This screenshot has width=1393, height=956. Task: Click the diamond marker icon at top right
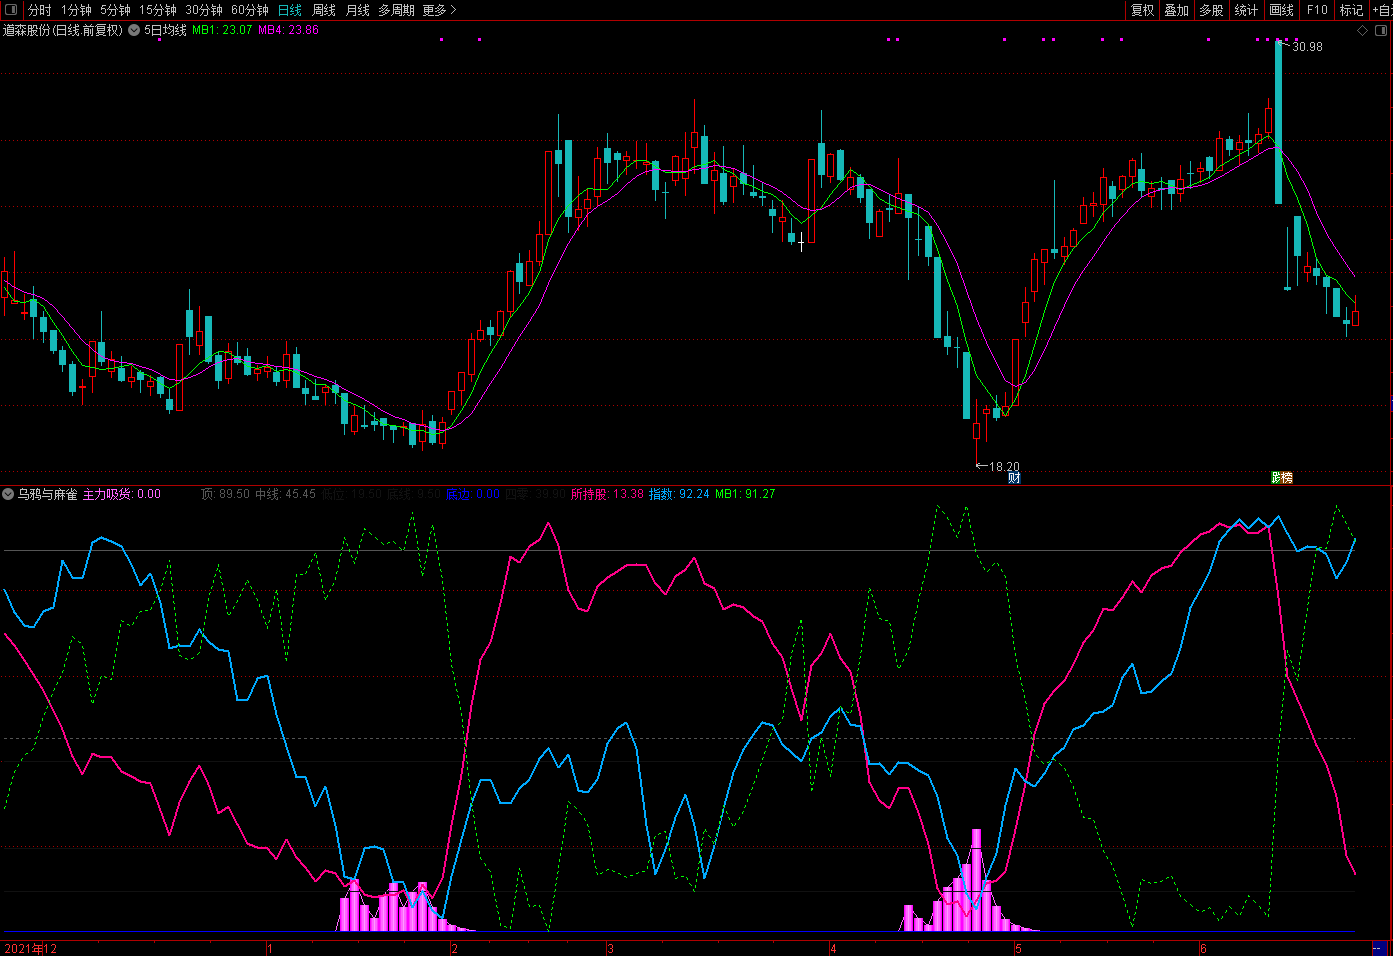coord(1362,31)
